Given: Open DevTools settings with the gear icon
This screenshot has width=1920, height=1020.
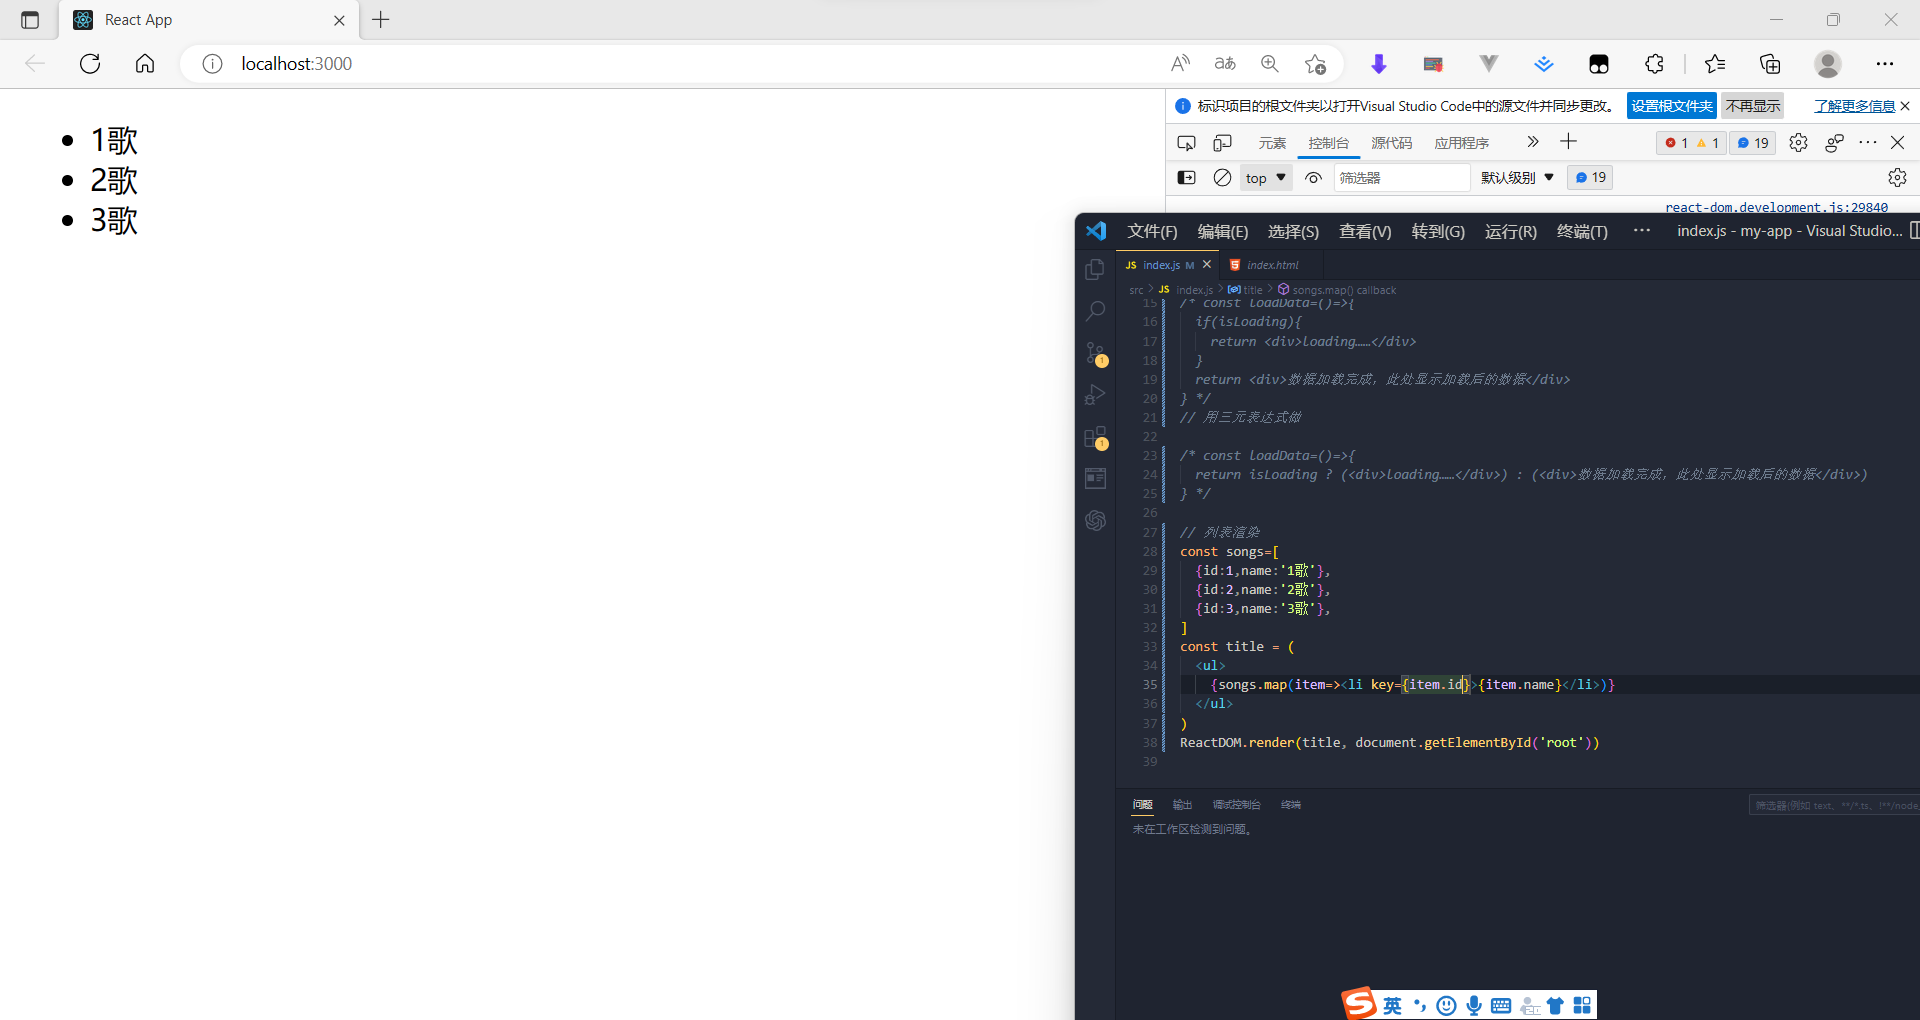Looking at the screenshot, I should [x=1799, y=142].
